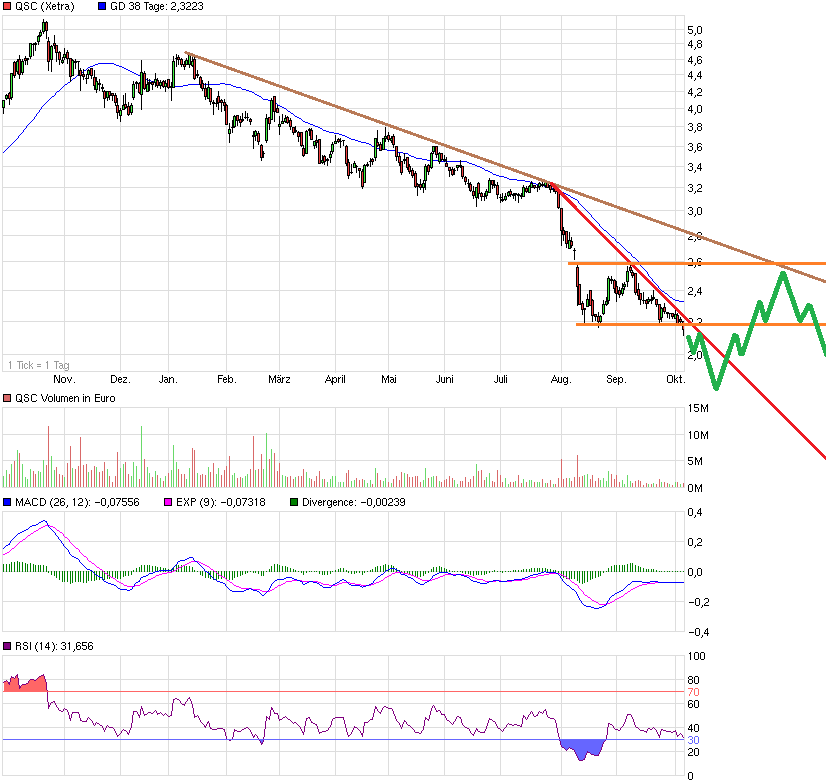
Task: Click the 'Feb.' month axis label
Action: coord(227,379)
